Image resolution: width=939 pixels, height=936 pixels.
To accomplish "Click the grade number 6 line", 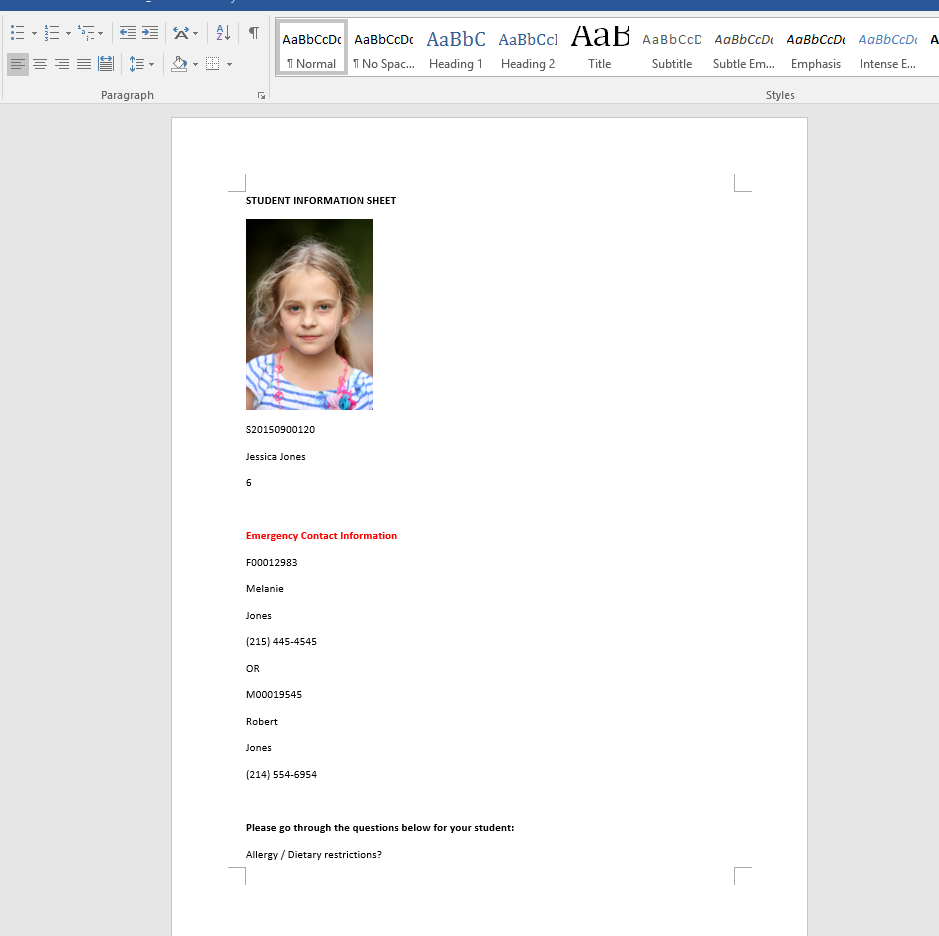I will pos(249,483).
